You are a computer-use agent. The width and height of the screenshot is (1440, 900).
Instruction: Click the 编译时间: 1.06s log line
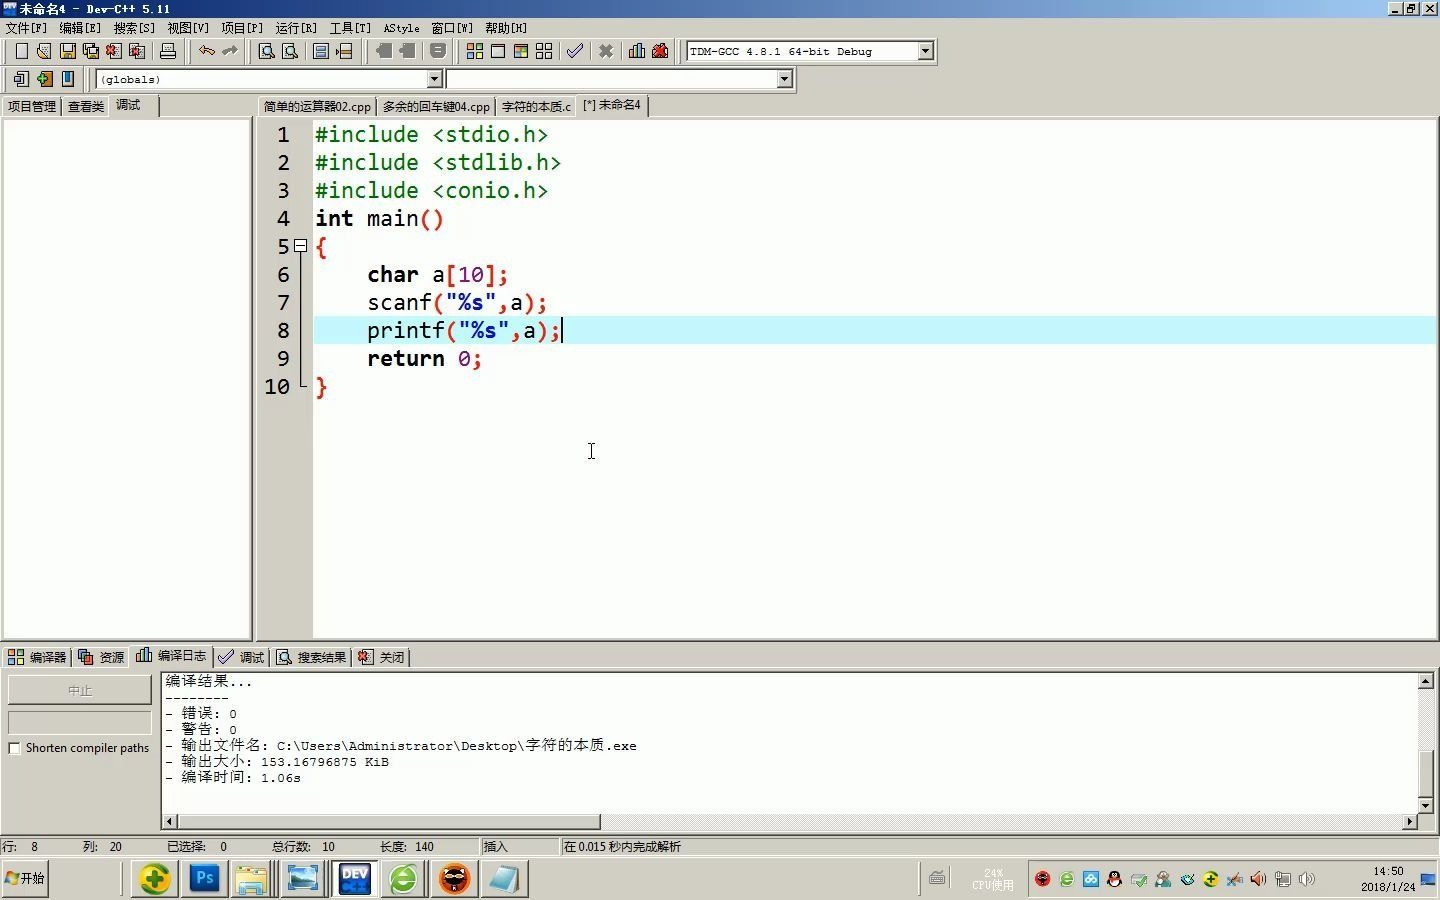(x=233, y=778)
